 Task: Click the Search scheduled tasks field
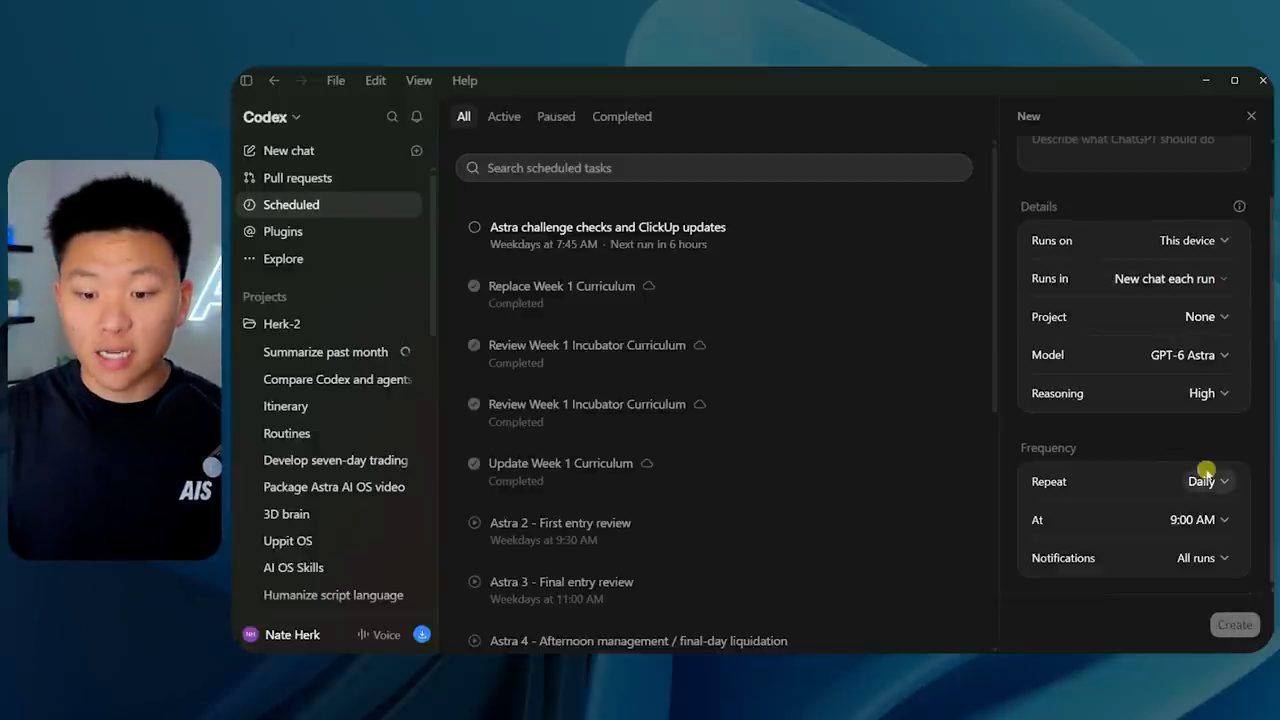point(714,168)
